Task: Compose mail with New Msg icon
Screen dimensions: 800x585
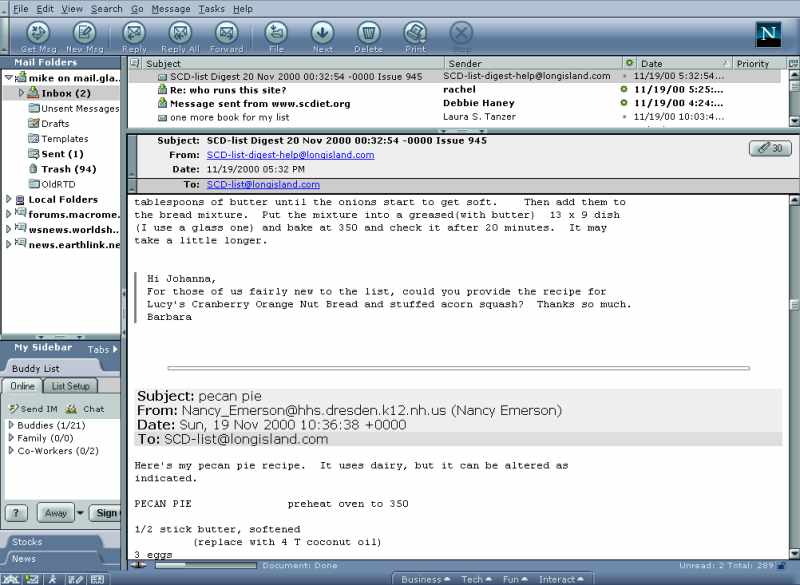Action: tap(85, 37)
